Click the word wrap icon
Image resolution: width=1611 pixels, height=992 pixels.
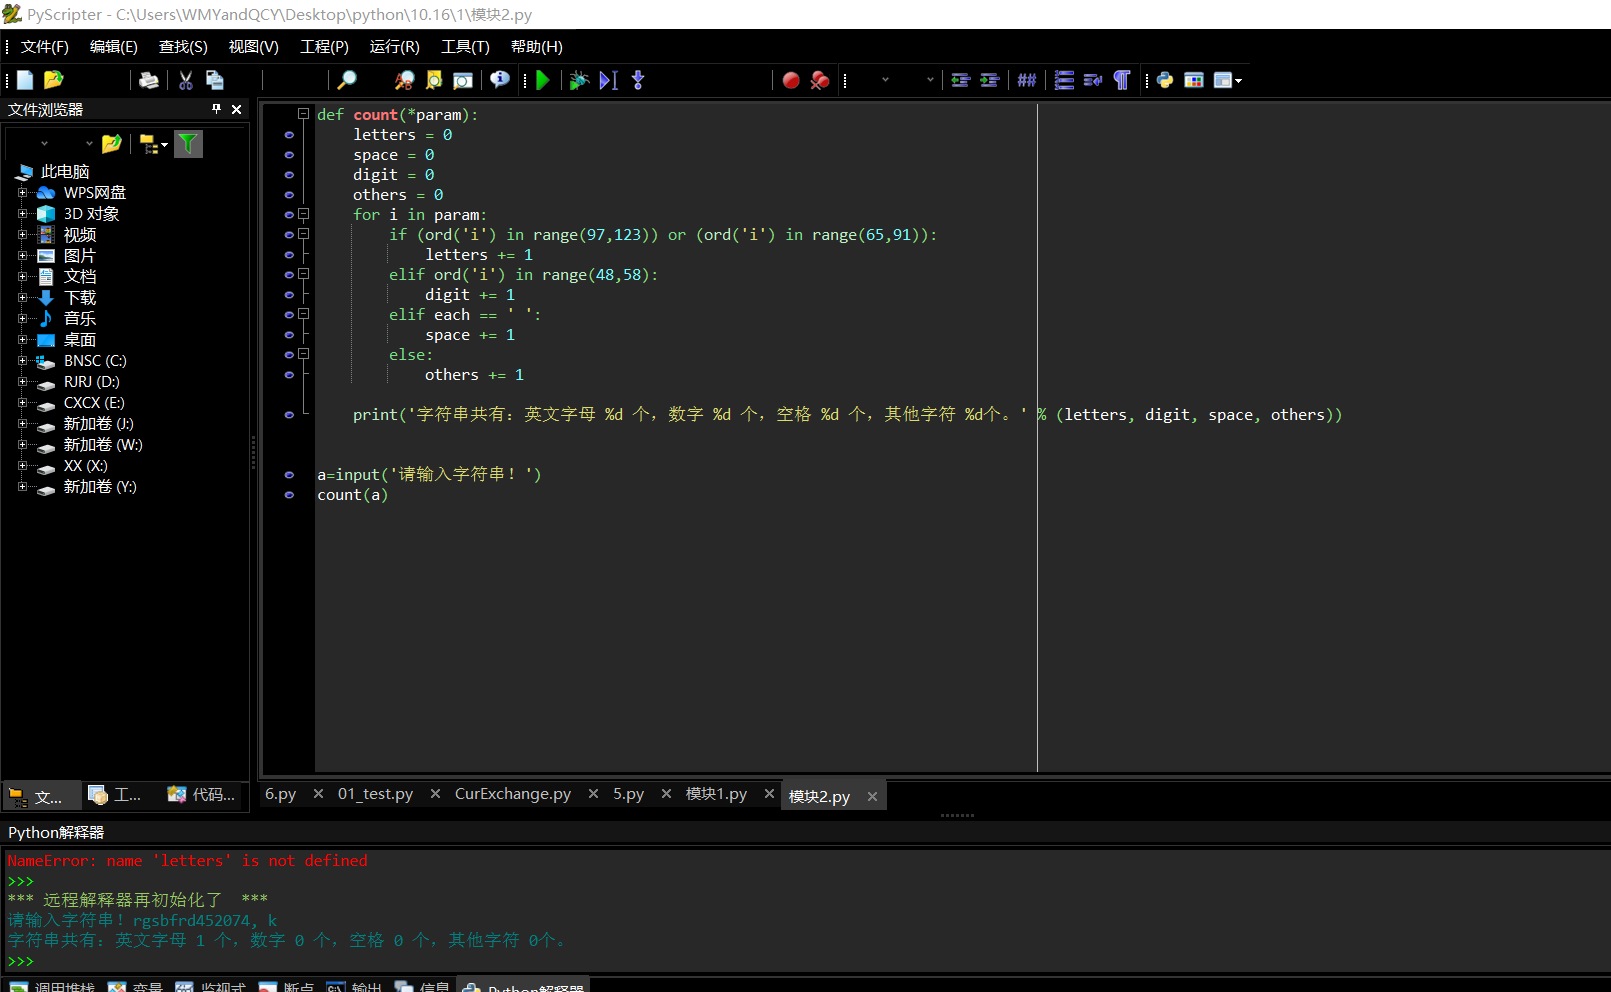pyautogui.click(x=1093, y=80)
